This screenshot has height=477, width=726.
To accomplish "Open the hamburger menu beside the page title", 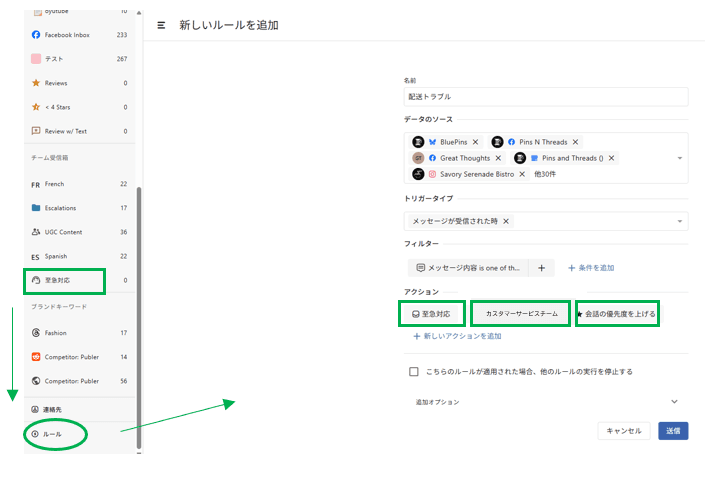I will click(162, 24).
